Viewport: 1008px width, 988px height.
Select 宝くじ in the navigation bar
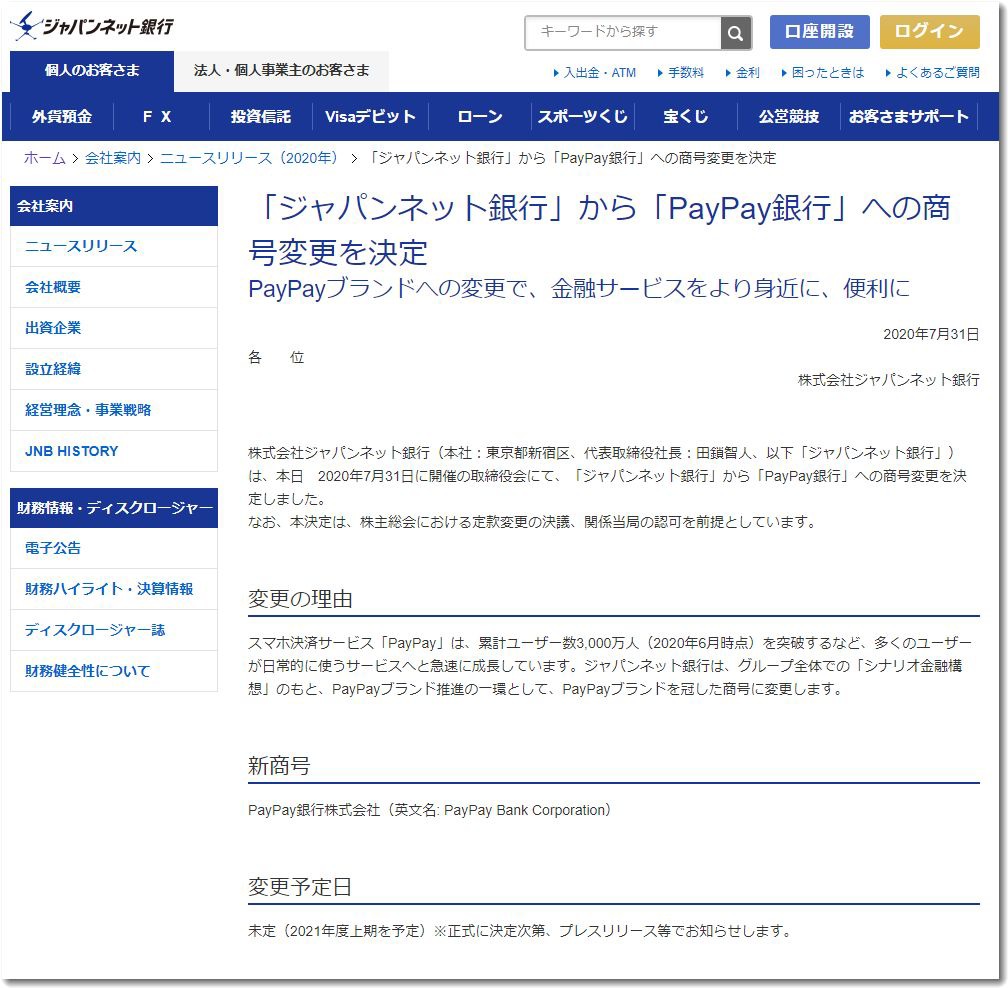point(685,116)
